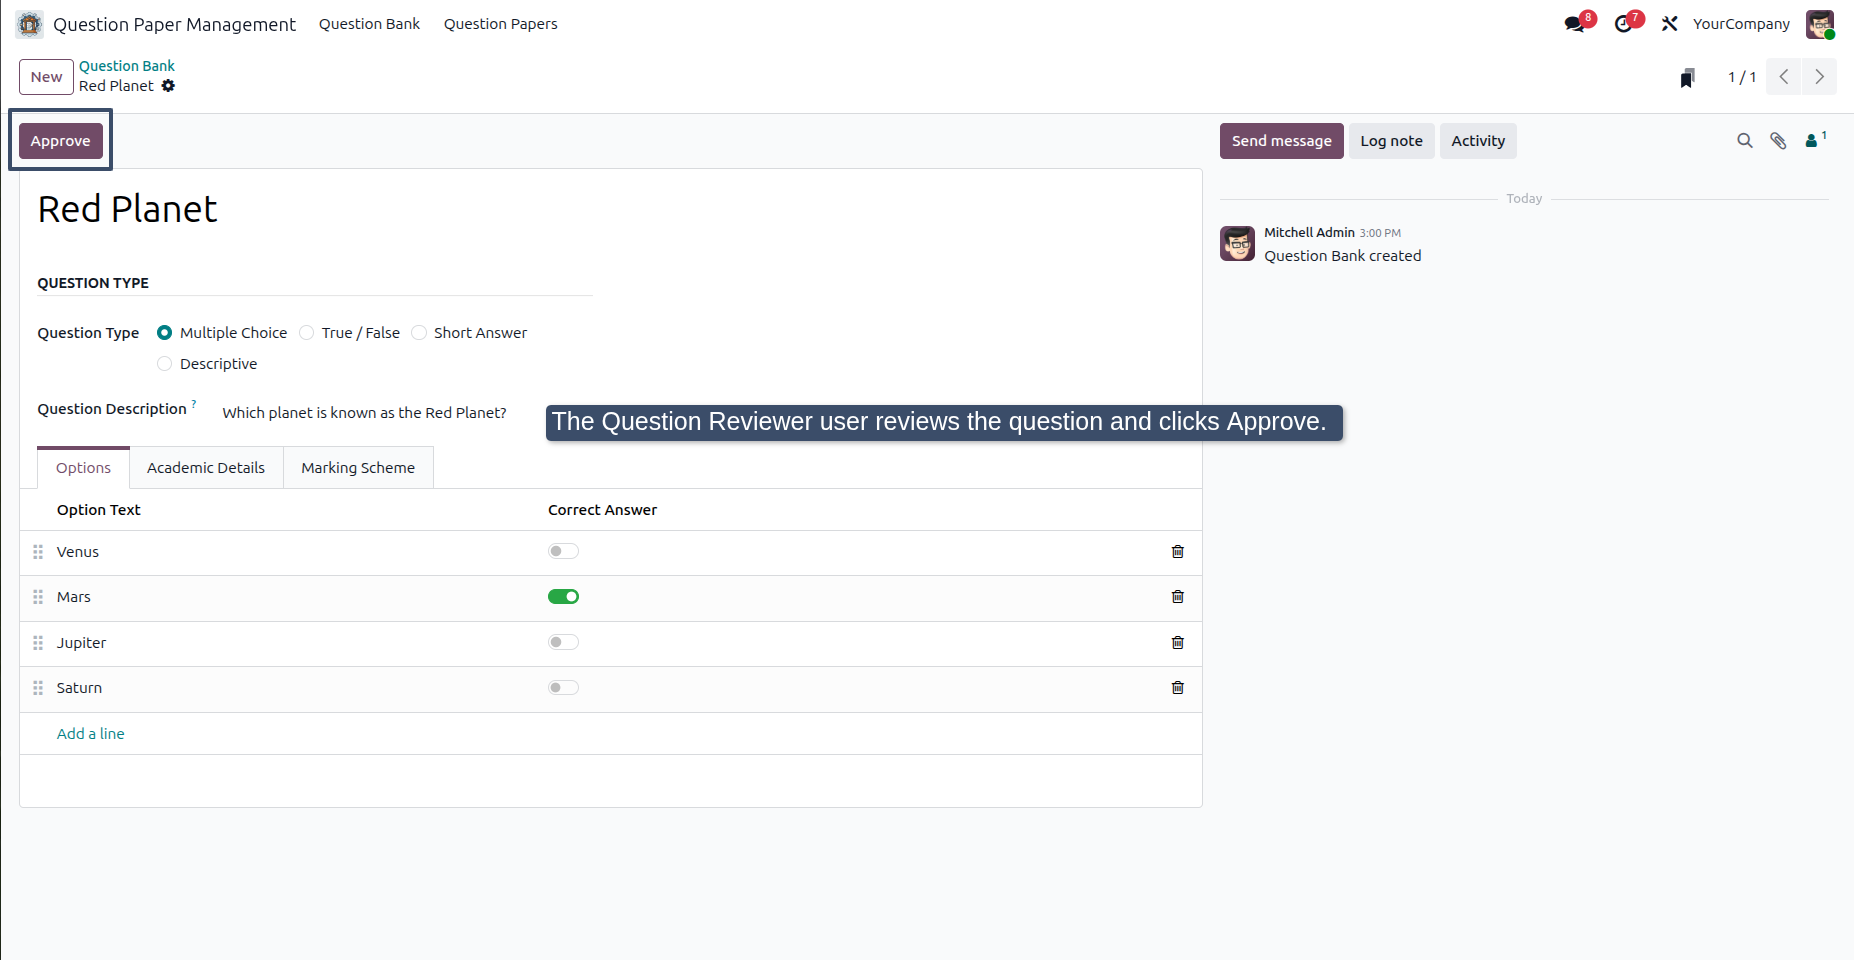This screenshot has height=960, width=1854.
Task: Toggle correct answer for Mars
Action: click(x=563, y=597)
